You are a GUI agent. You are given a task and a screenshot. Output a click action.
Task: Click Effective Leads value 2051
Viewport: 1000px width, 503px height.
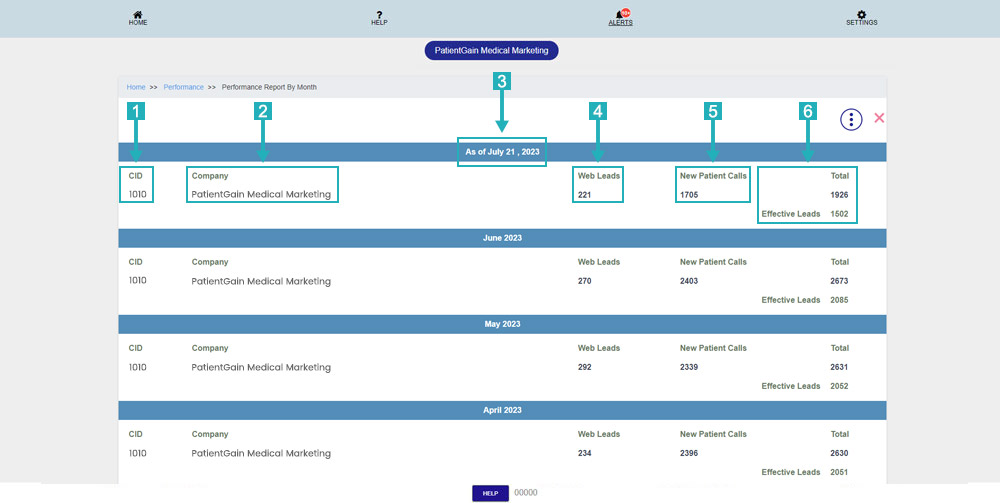[839, 472]
